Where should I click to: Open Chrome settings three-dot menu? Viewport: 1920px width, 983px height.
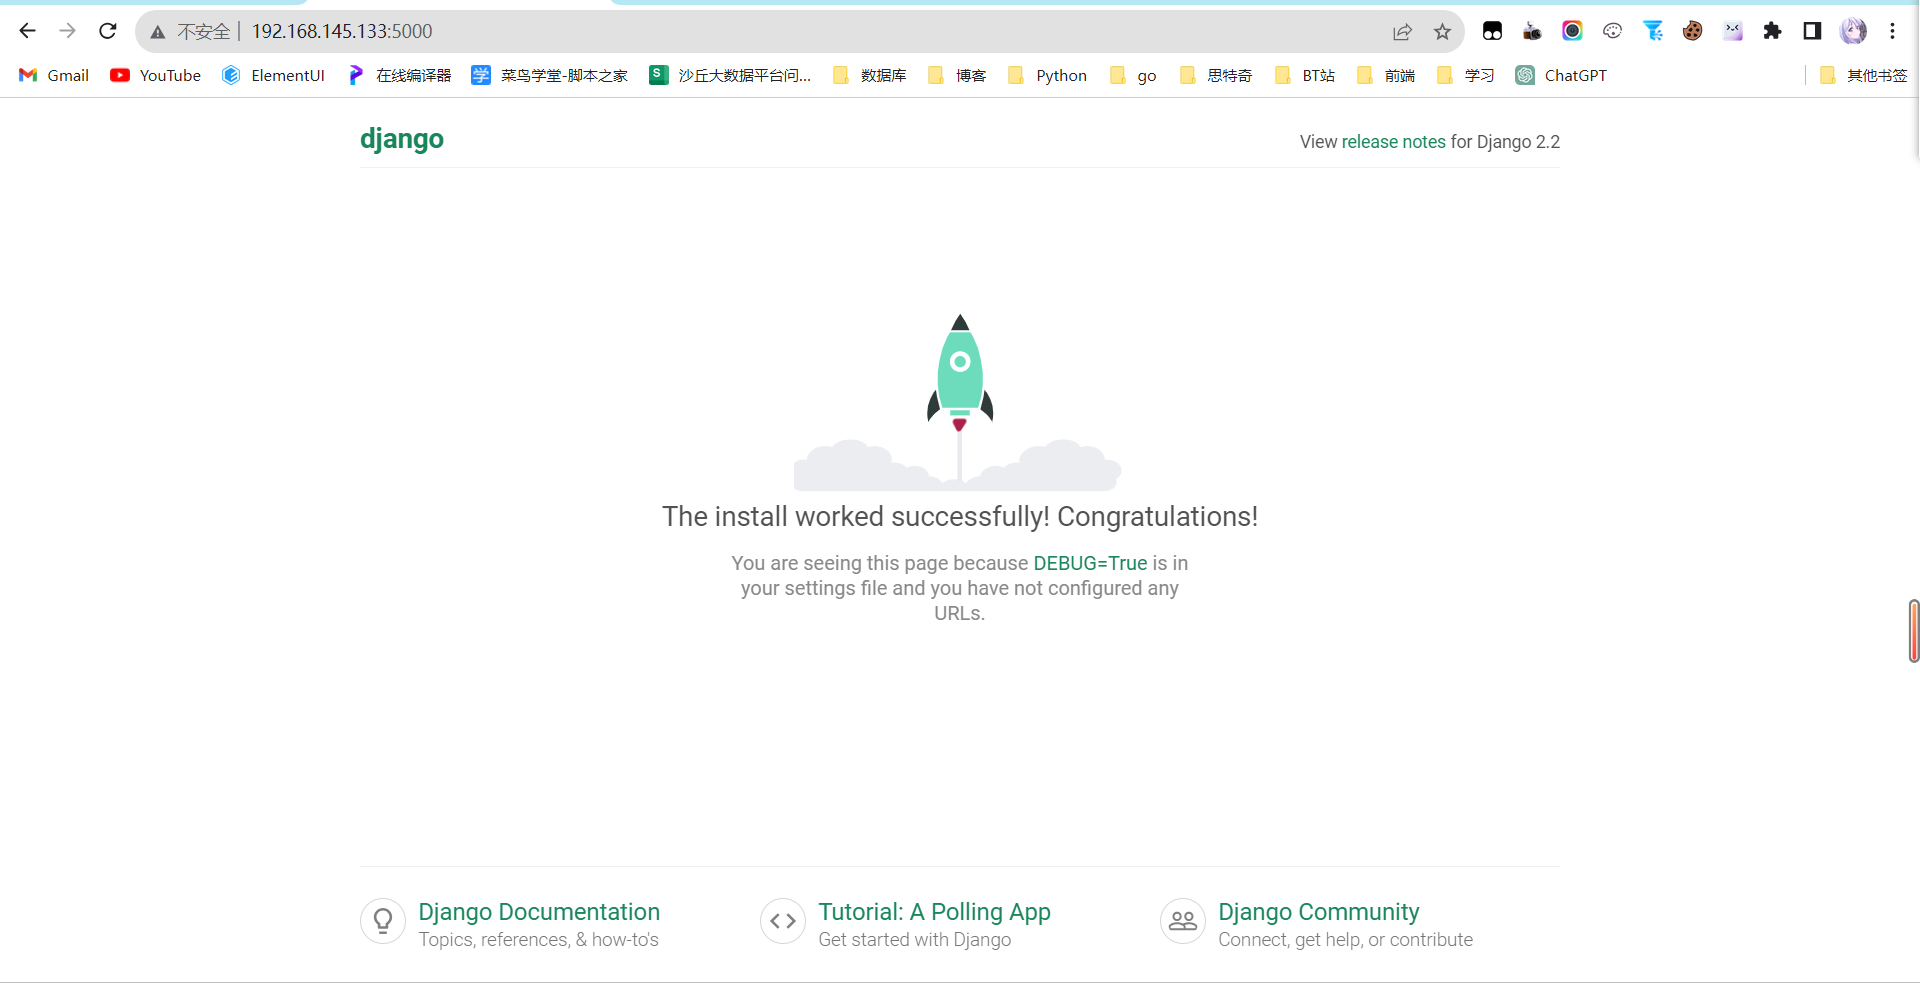coord(1893,31)
